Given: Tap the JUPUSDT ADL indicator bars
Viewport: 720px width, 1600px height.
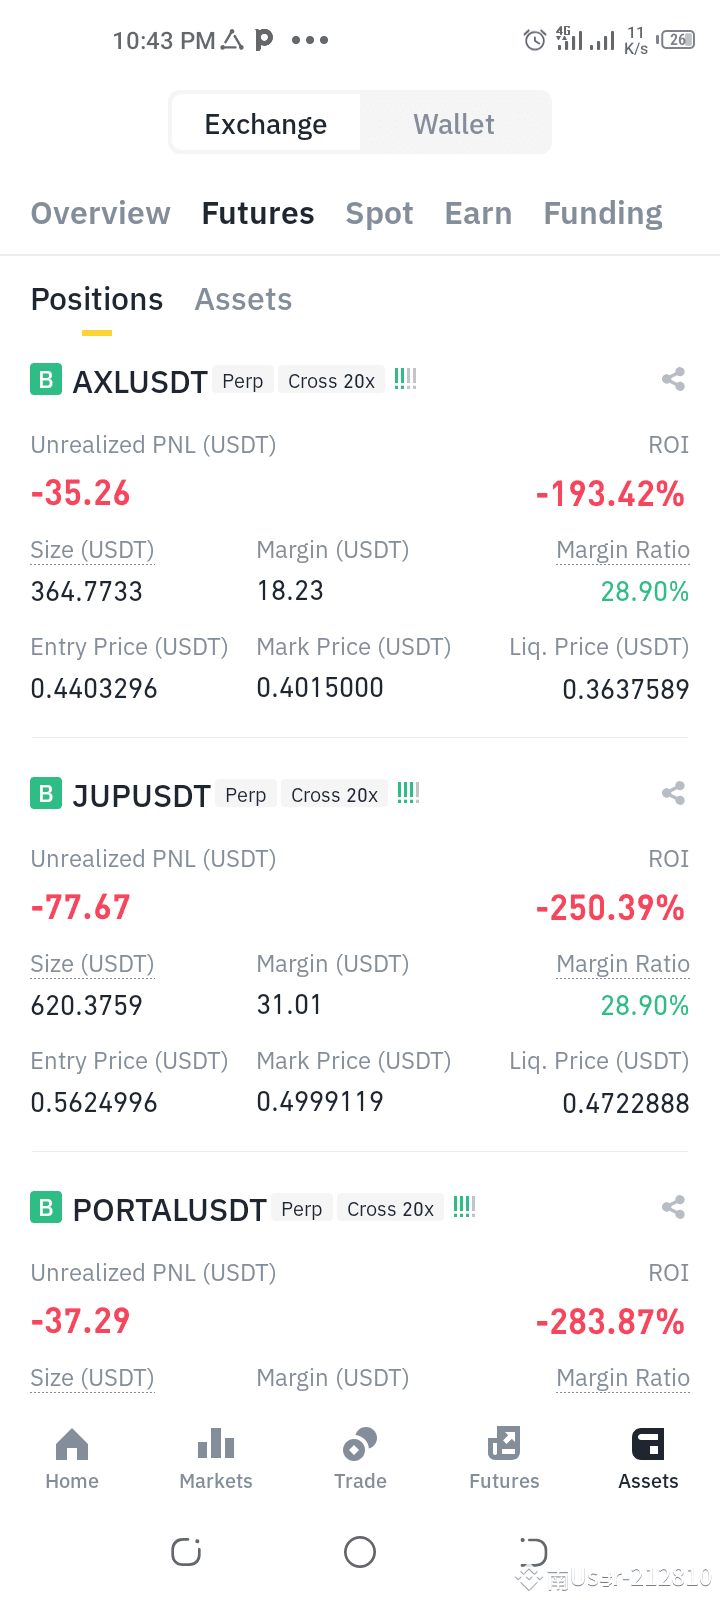Looking at the screenshot, I should (408, 793).
